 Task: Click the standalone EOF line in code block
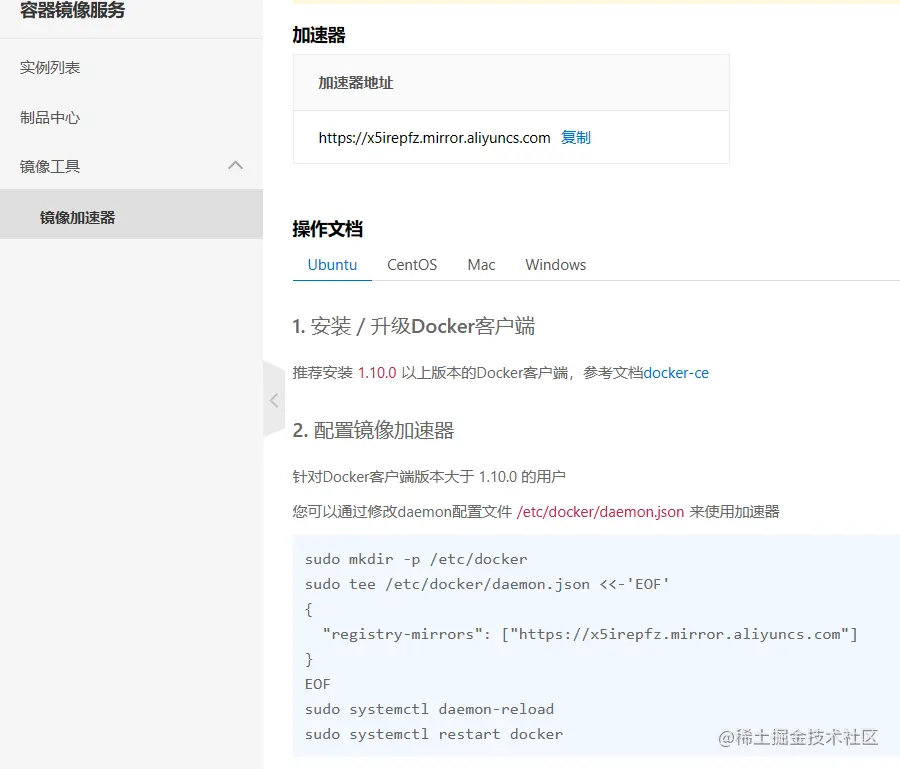tap(318, 684)
